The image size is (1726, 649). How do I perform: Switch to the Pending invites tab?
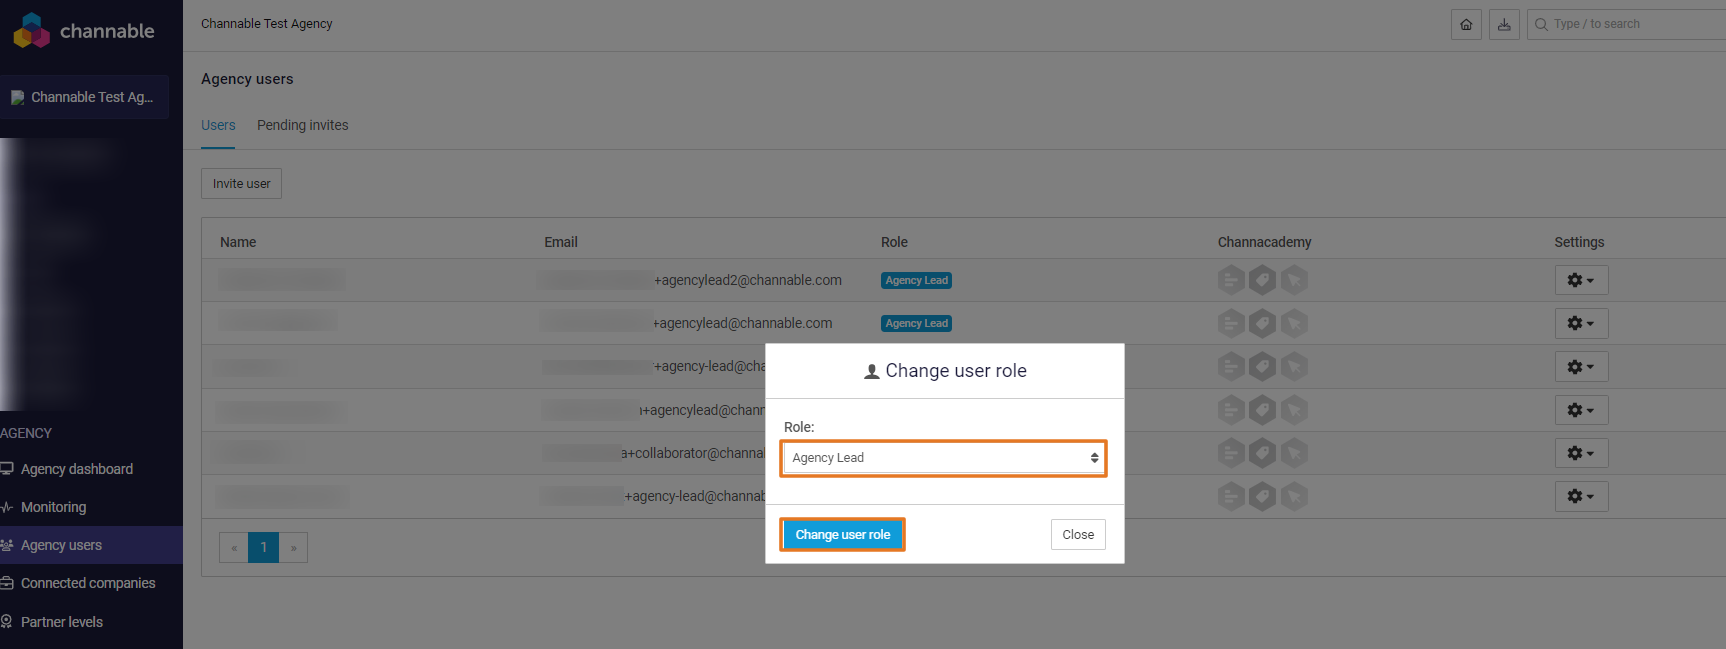(302, 125)
